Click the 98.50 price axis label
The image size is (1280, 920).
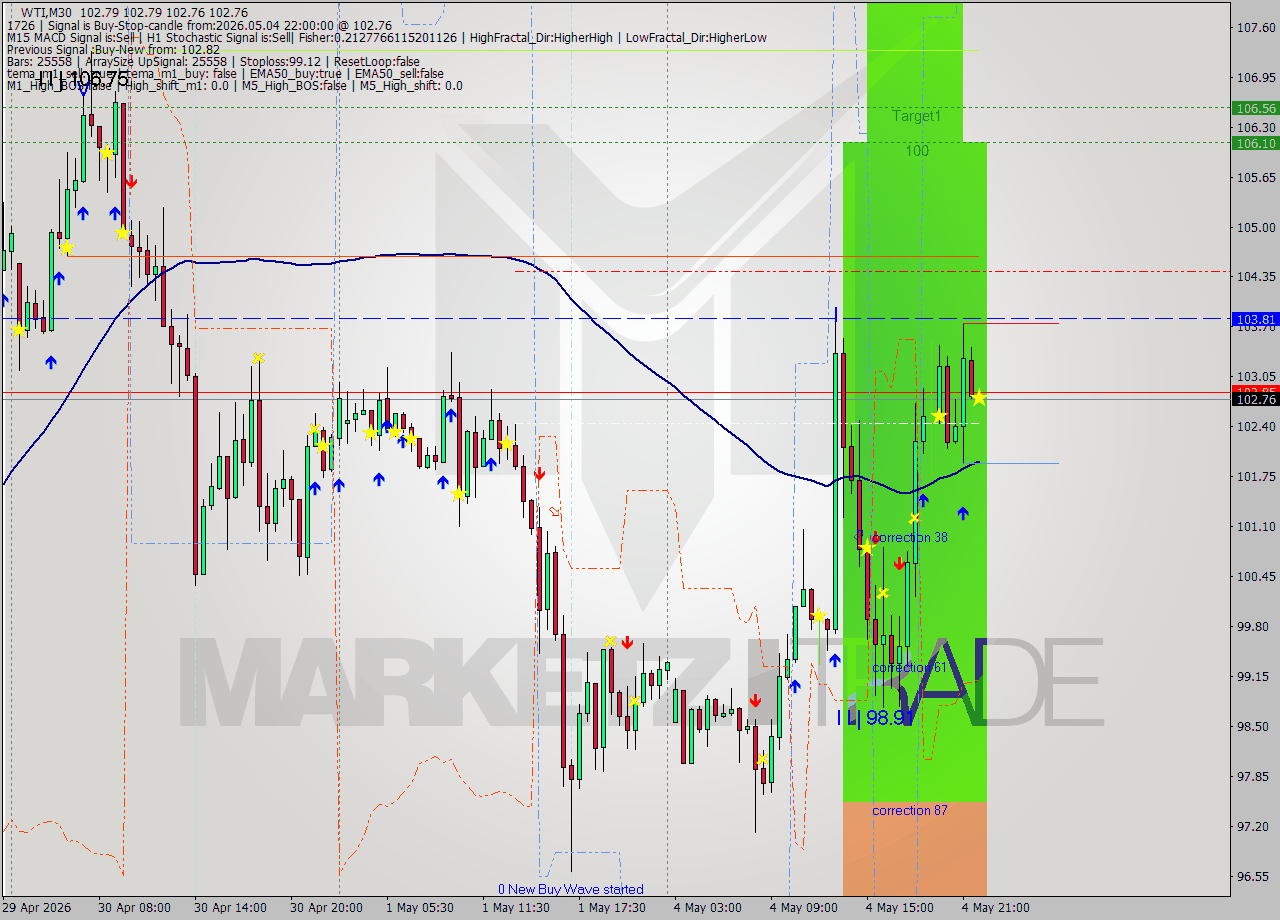tap(1254, 726)
